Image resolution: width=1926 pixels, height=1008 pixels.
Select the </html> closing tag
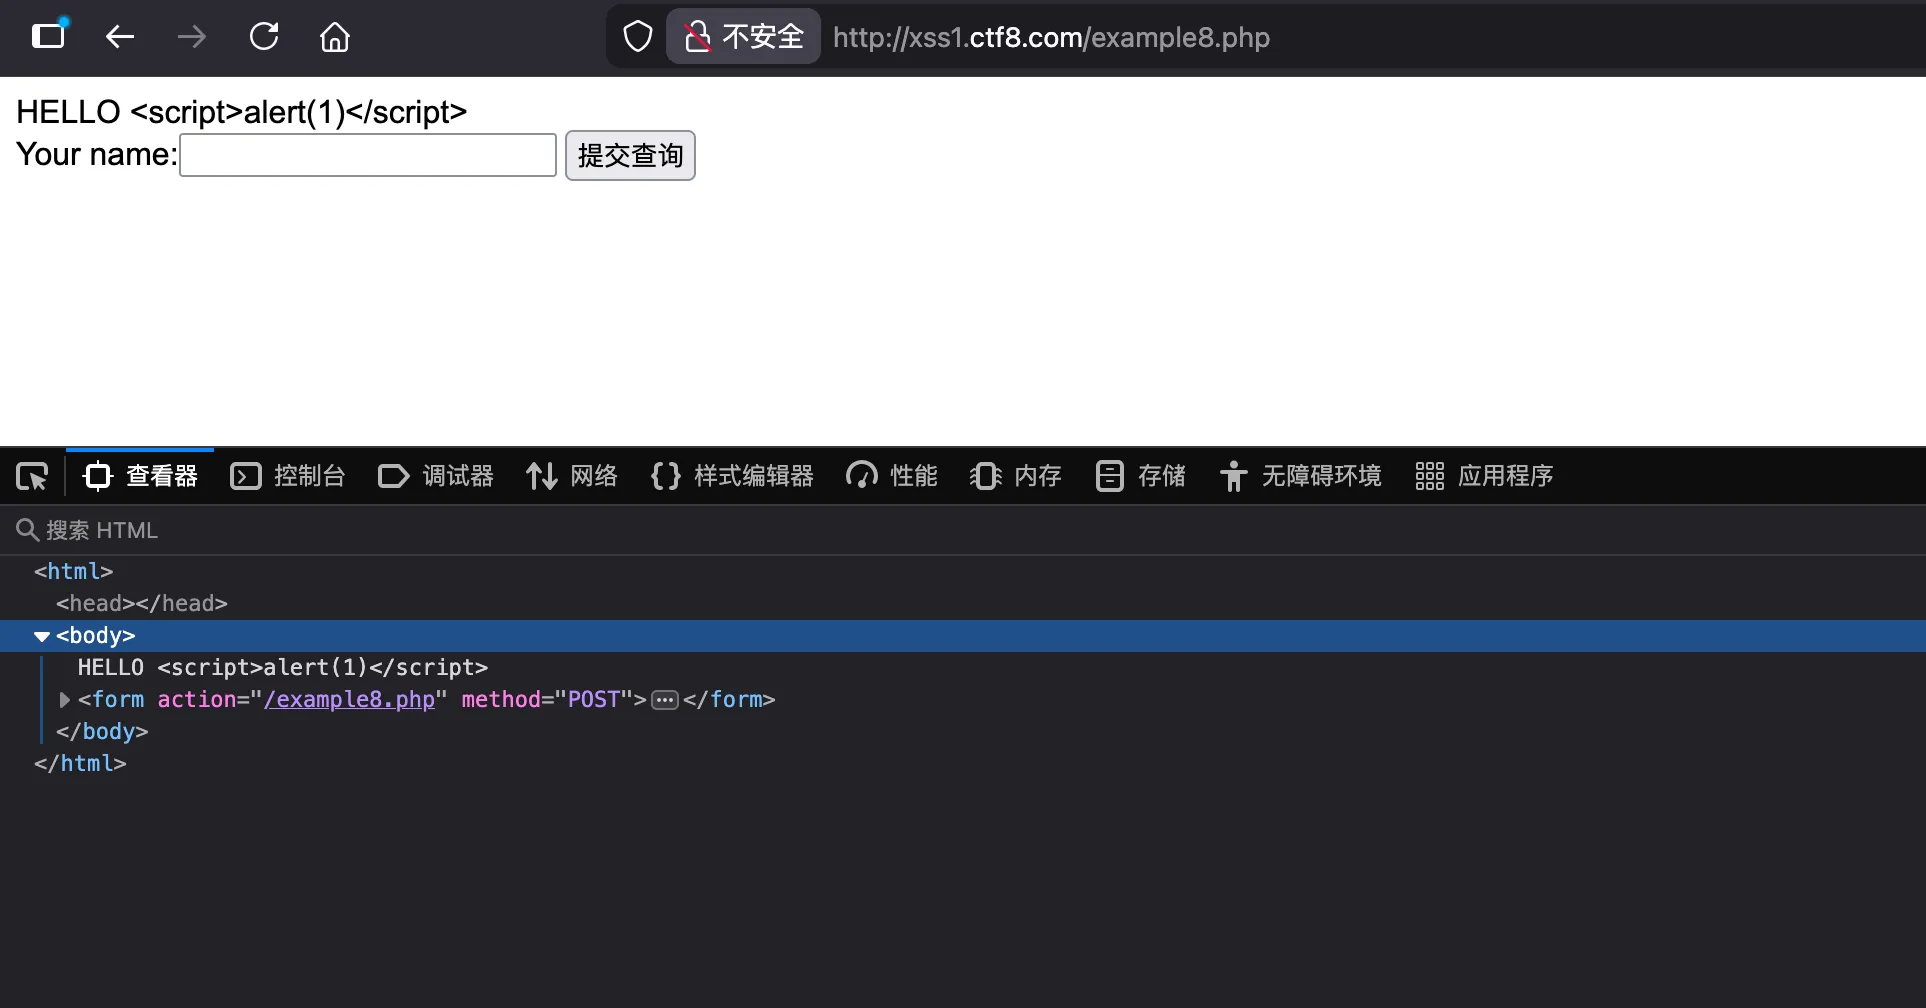(80, 763)
